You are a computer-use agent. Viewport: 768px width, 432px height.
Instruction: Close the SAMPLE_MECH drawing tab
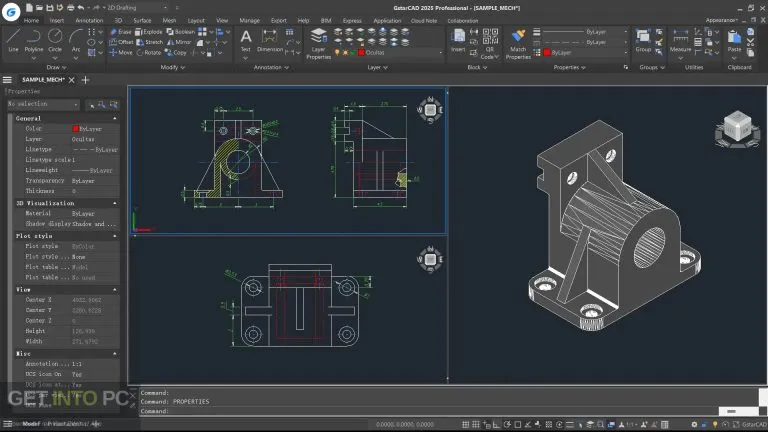coord(72,80)
